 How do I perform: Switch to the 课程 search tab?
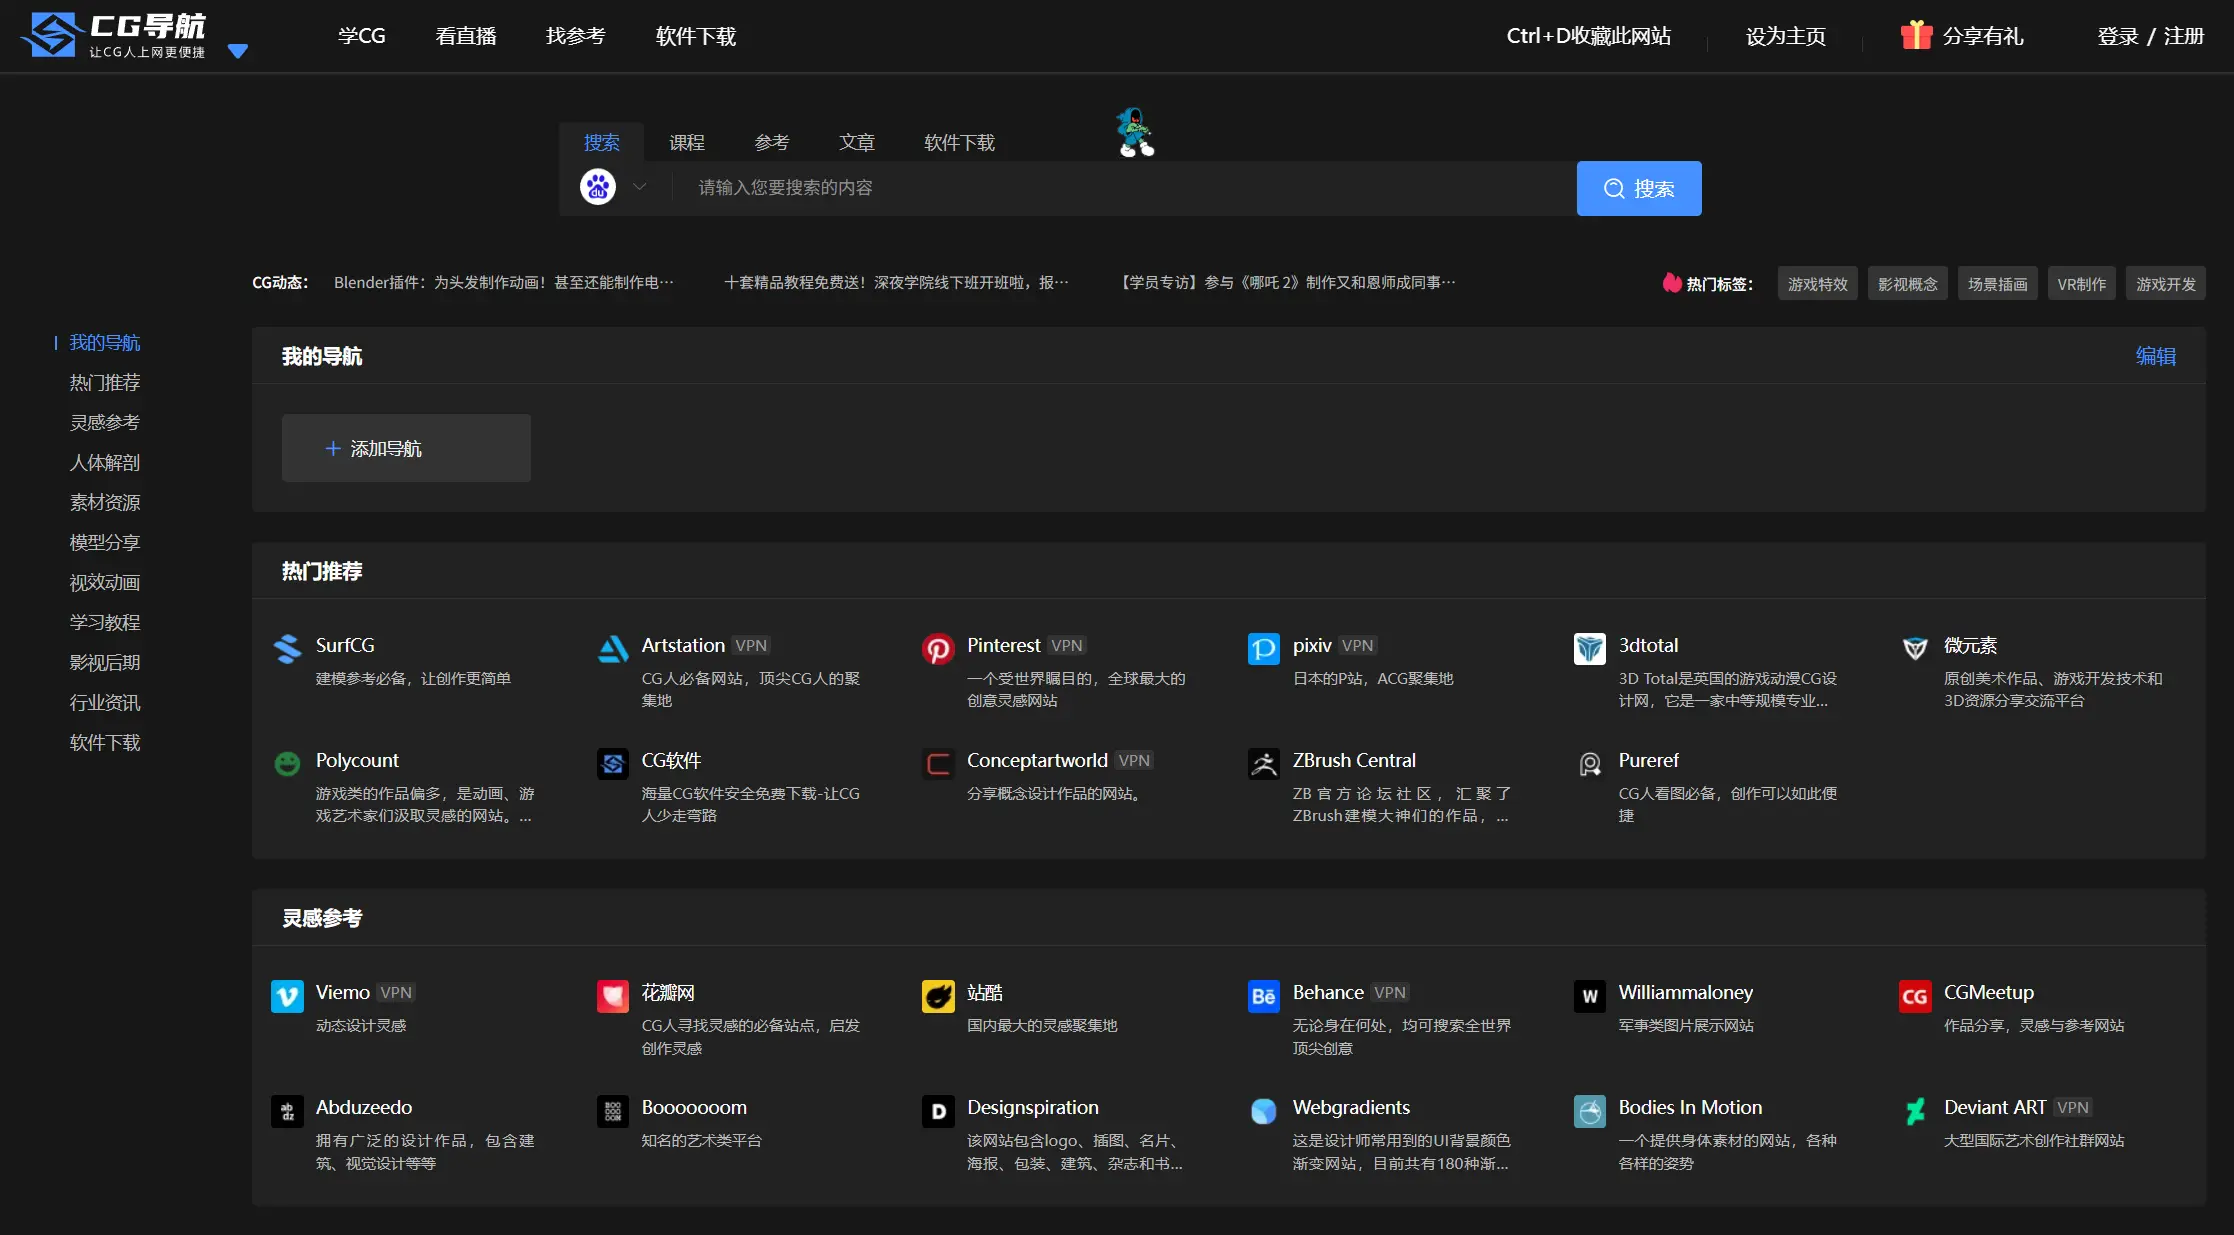click(x=686, y=142)
